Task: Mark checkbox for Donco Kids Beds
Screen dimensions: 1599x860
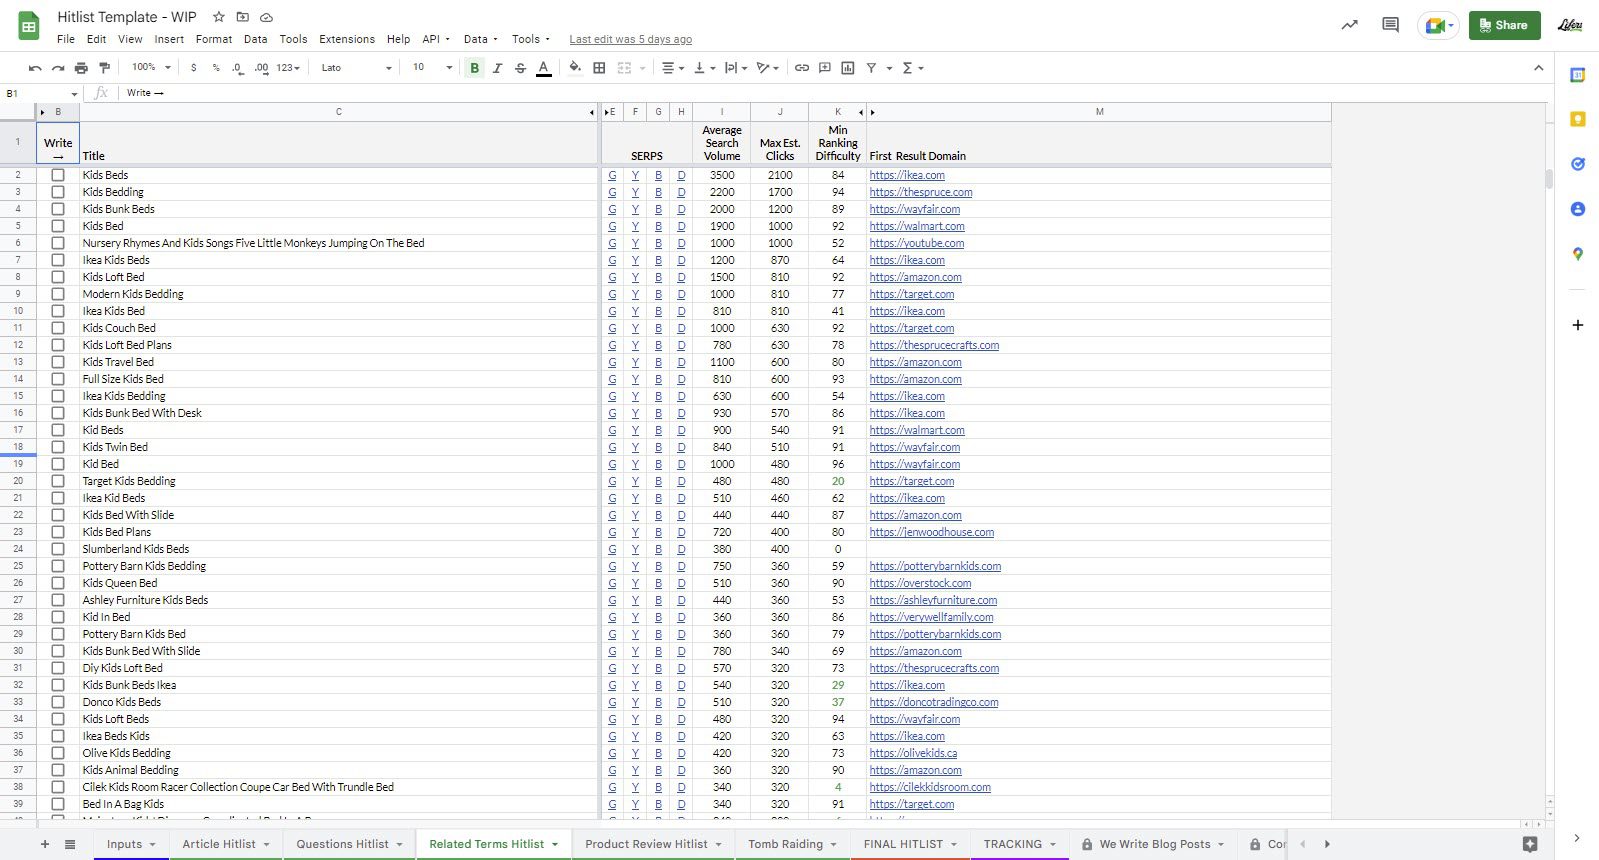Action: [x=58, y=702]
